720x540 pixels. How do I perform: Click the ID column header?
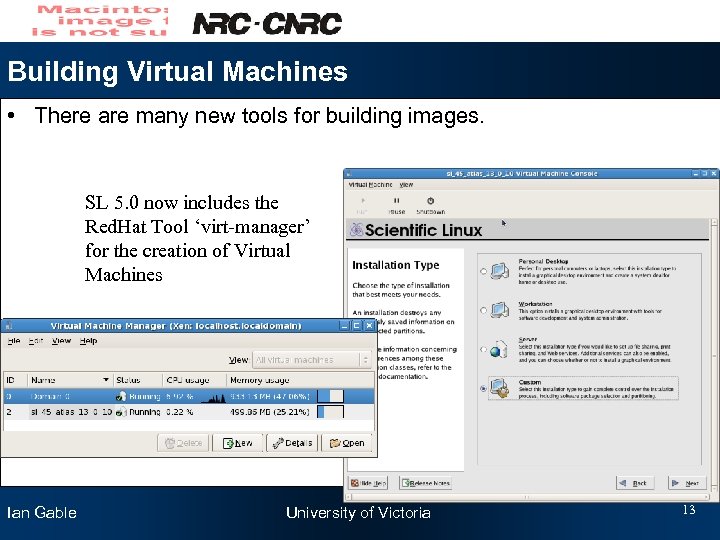(16, 380)
